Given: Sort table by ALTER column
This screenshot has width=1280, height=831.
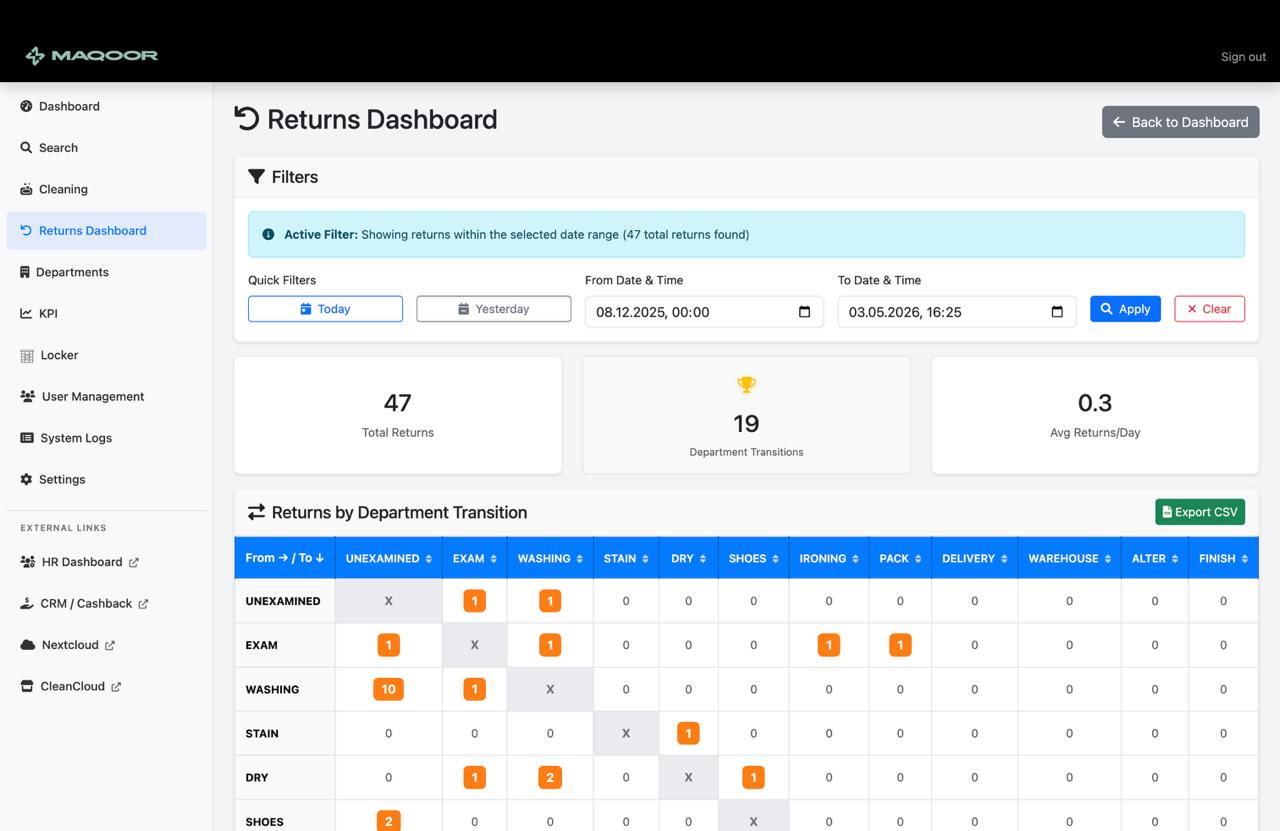Looking at the screenshot, I should click(1155, 558).
